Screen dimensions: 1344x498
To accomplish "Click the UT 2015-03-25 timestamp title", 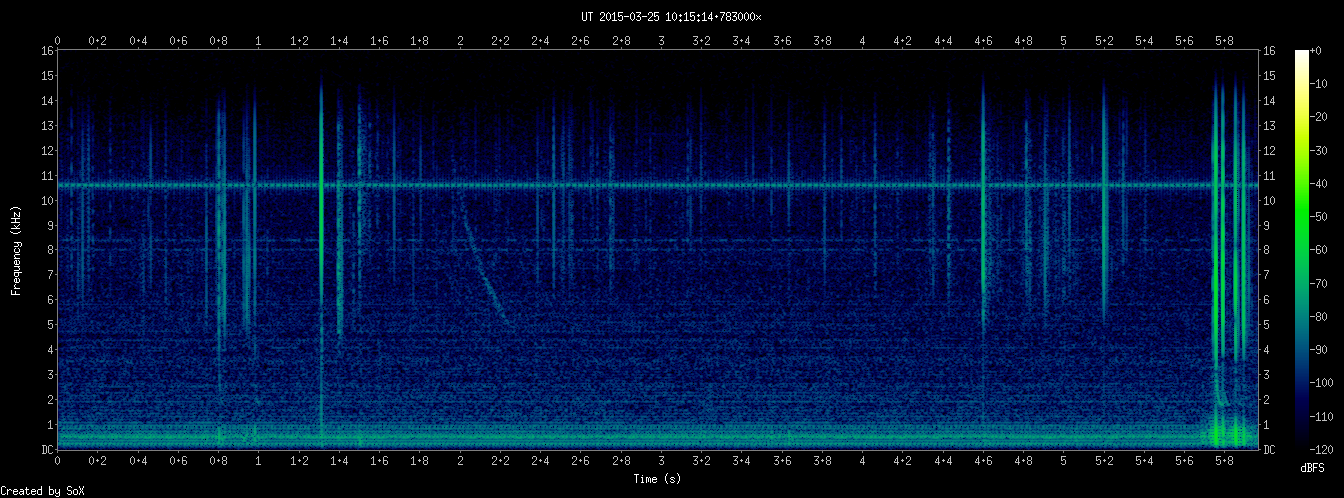I will point(671,17).
